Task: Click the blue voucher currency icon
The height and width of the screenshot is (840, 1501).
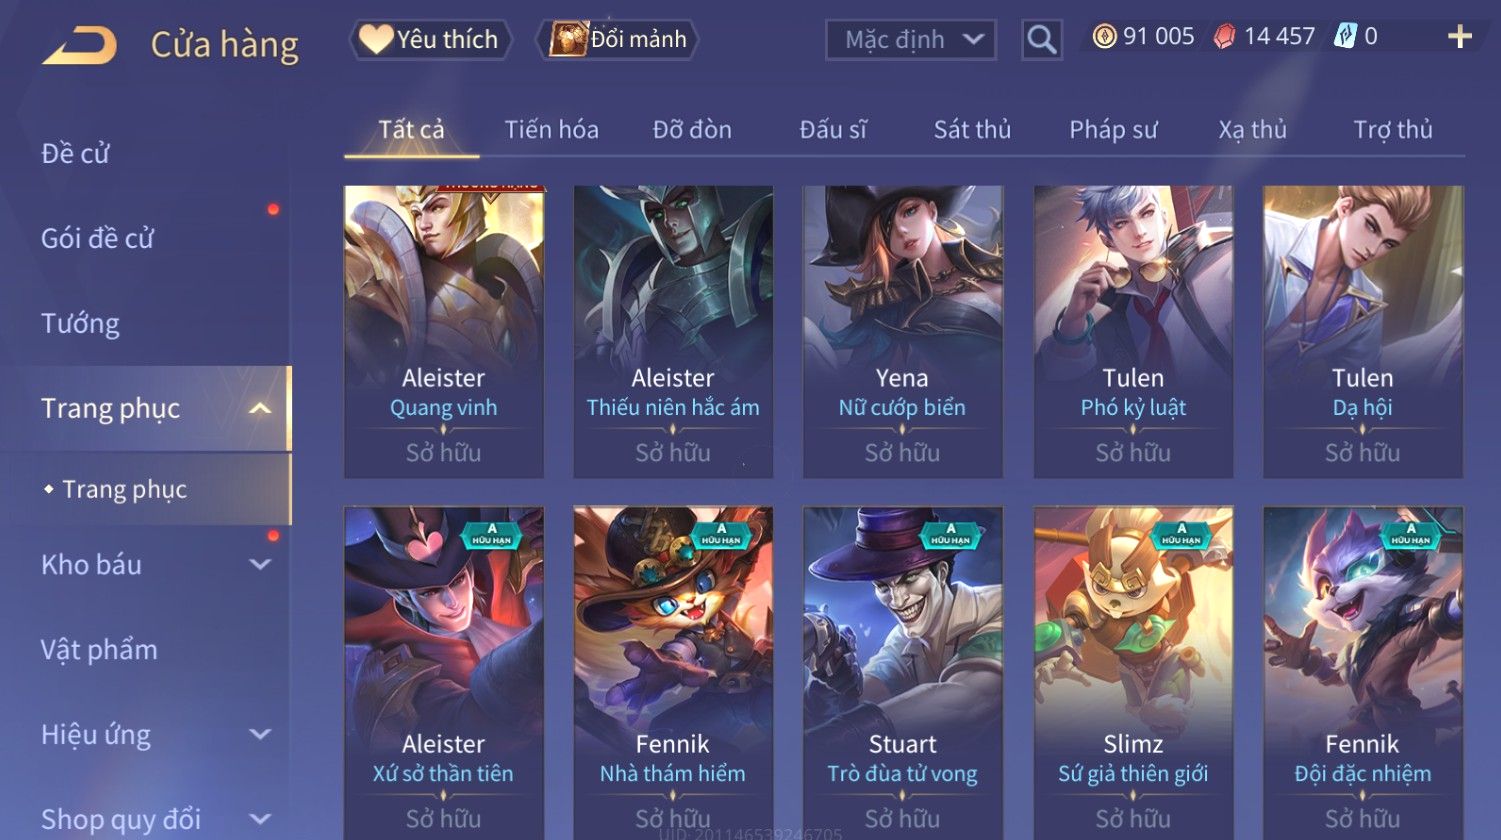Action: pos(1345,37)
